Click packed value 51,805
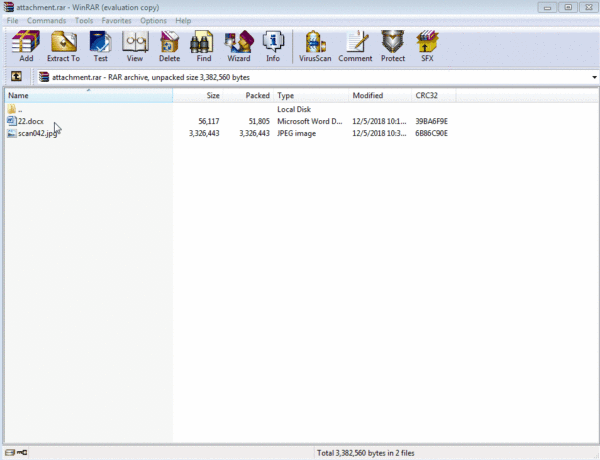This screenshot has height=460, width=600. [259, 121]
